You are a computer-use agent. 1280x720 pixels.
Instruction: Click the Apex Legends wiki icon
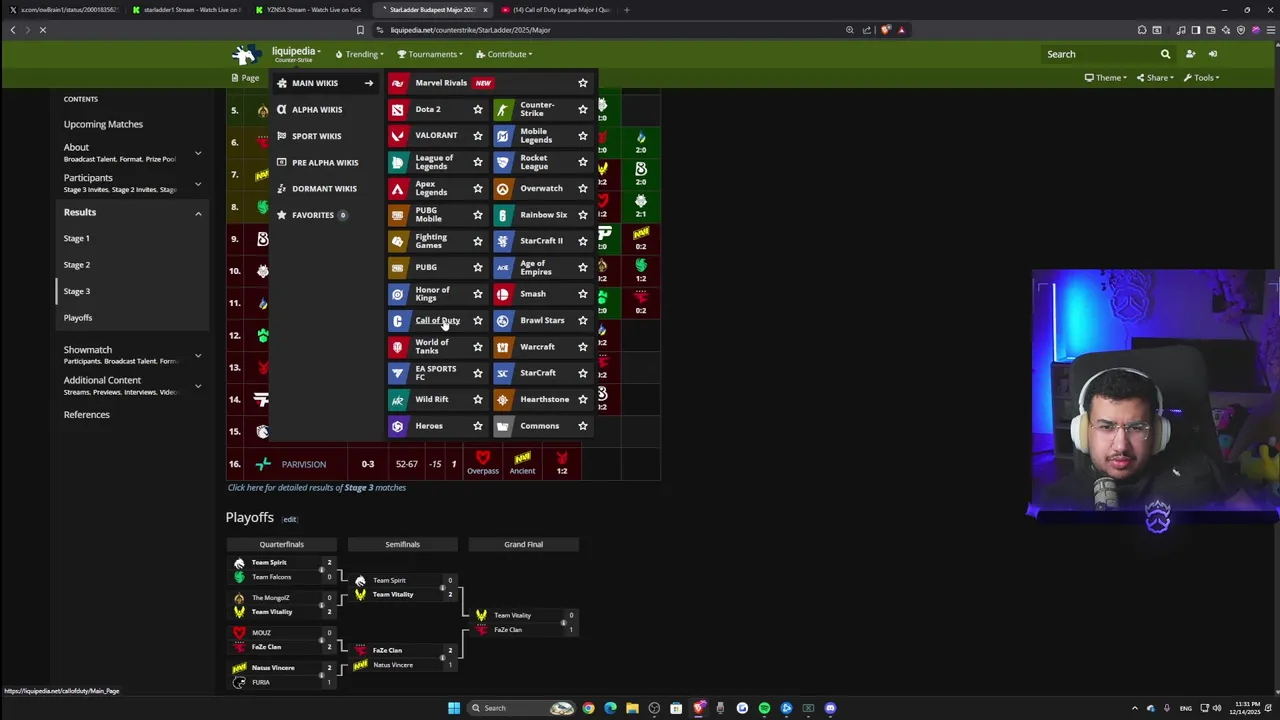pos(398,188)
